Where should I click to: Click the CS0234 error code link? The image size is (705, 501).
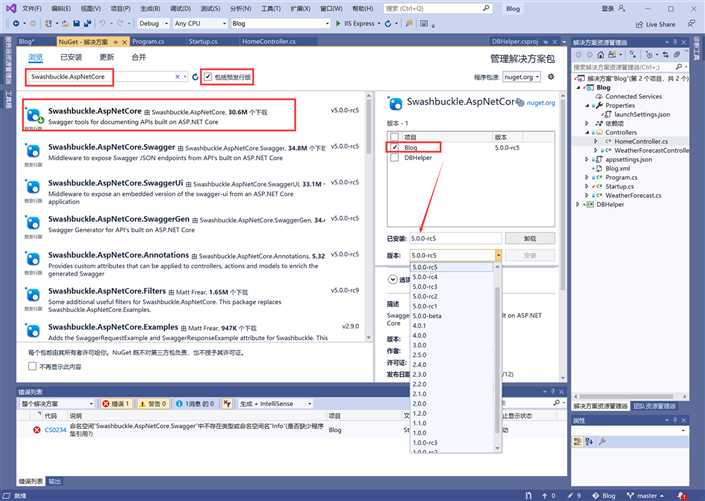(x=55, y=430)
